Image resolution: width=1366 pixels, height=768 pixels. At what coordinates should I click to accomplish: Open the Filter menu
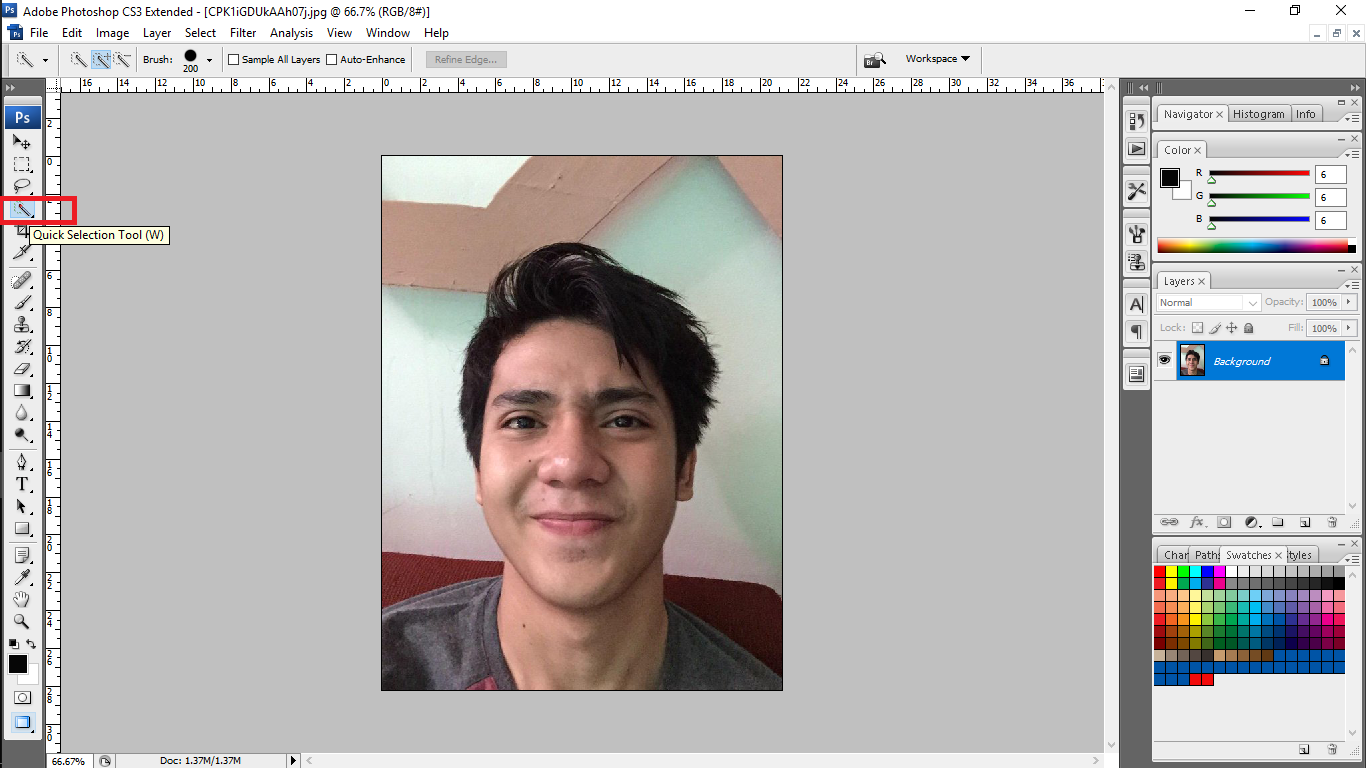(243, 33)
